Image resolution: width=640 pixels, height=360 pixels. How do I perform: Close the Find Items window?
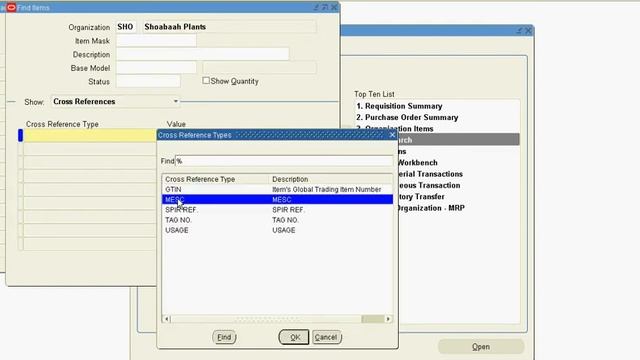pos(334,7)
